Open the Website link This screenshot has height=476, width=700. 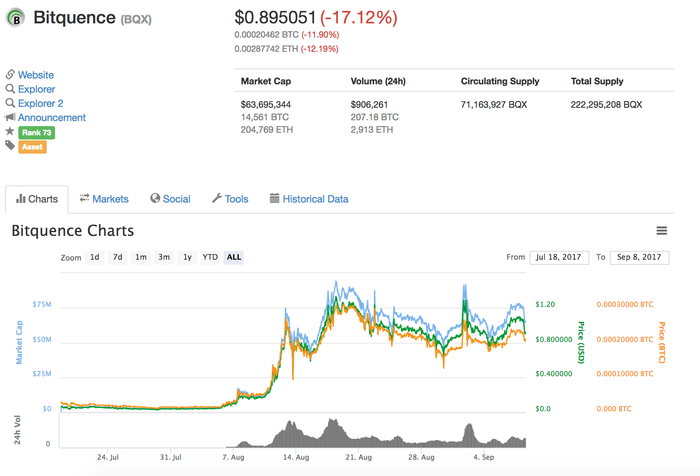(x=36, y=75)
